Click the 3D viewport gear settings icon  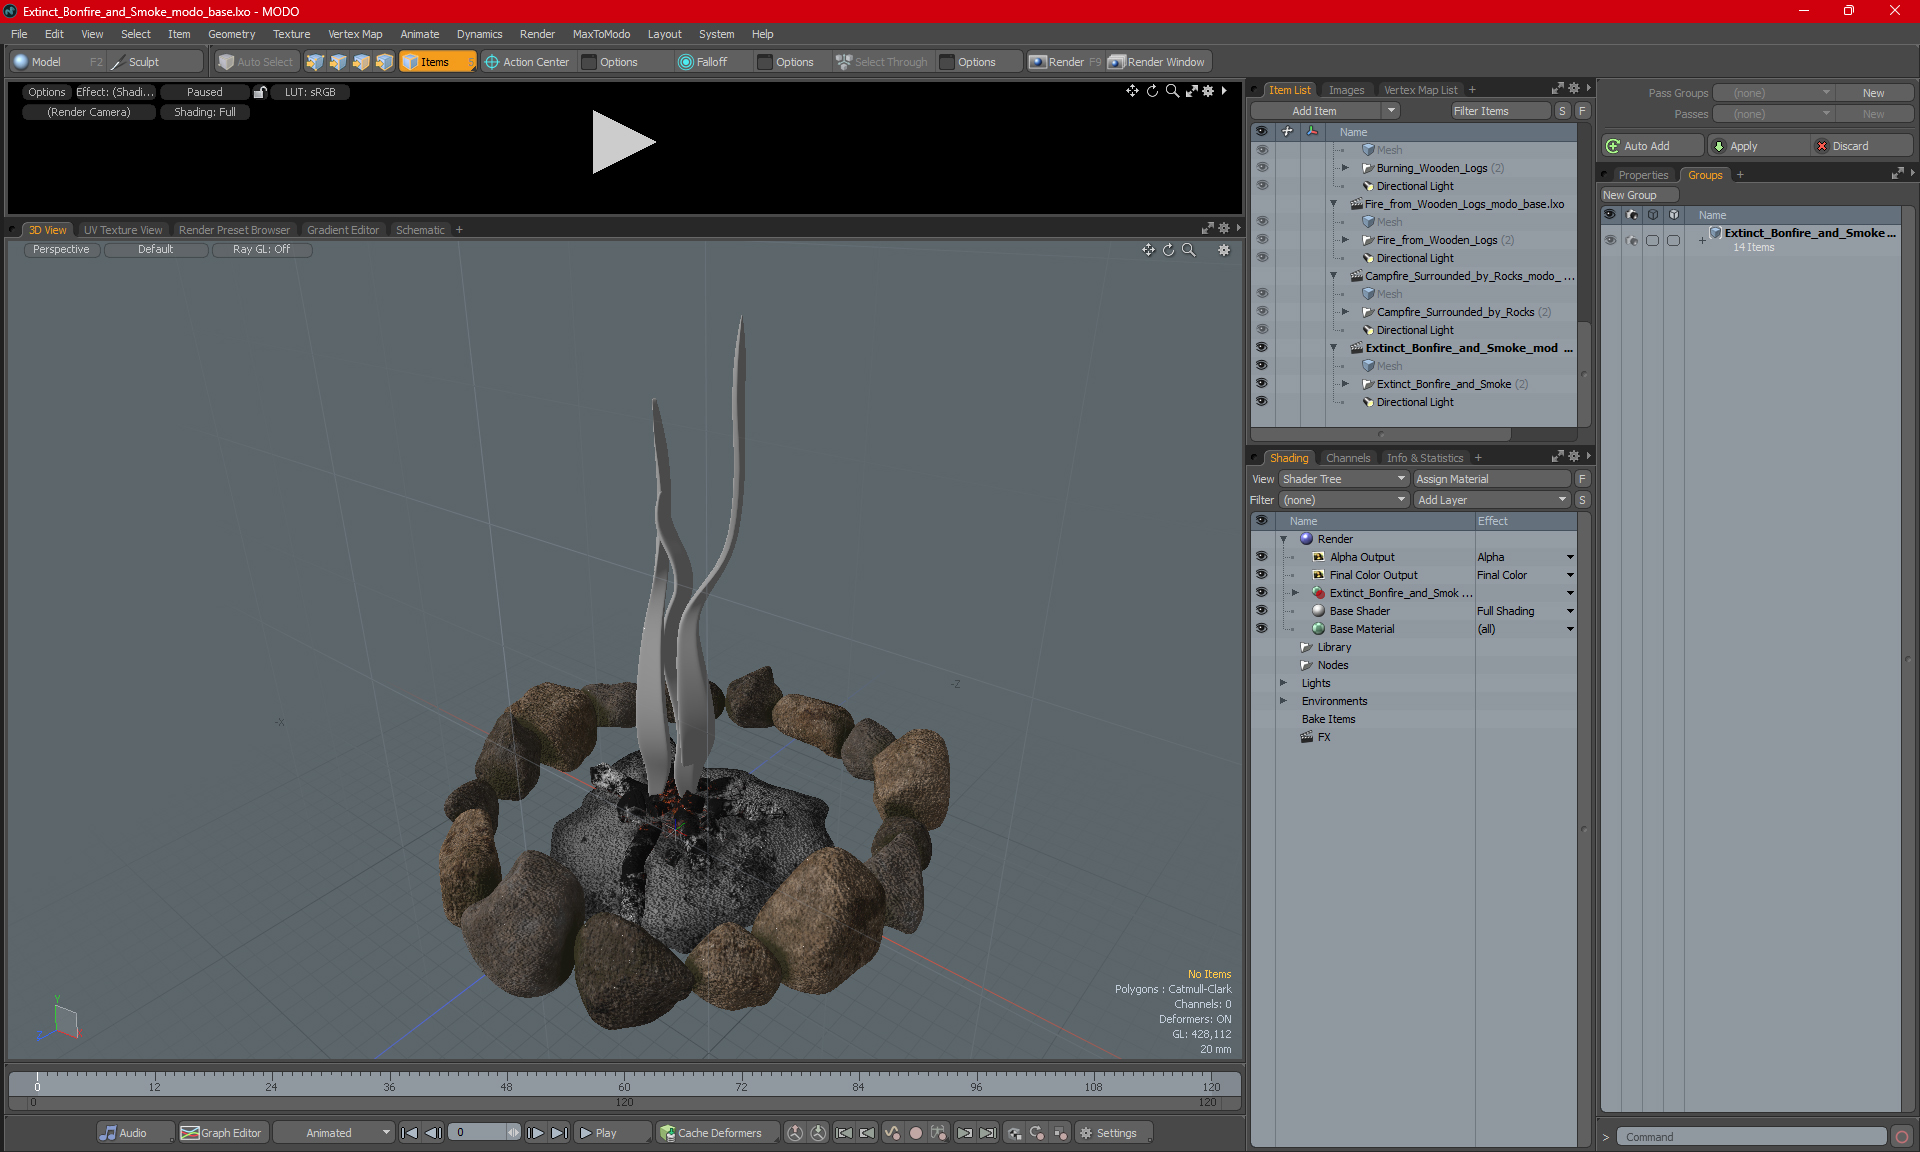click(1224, 250)
